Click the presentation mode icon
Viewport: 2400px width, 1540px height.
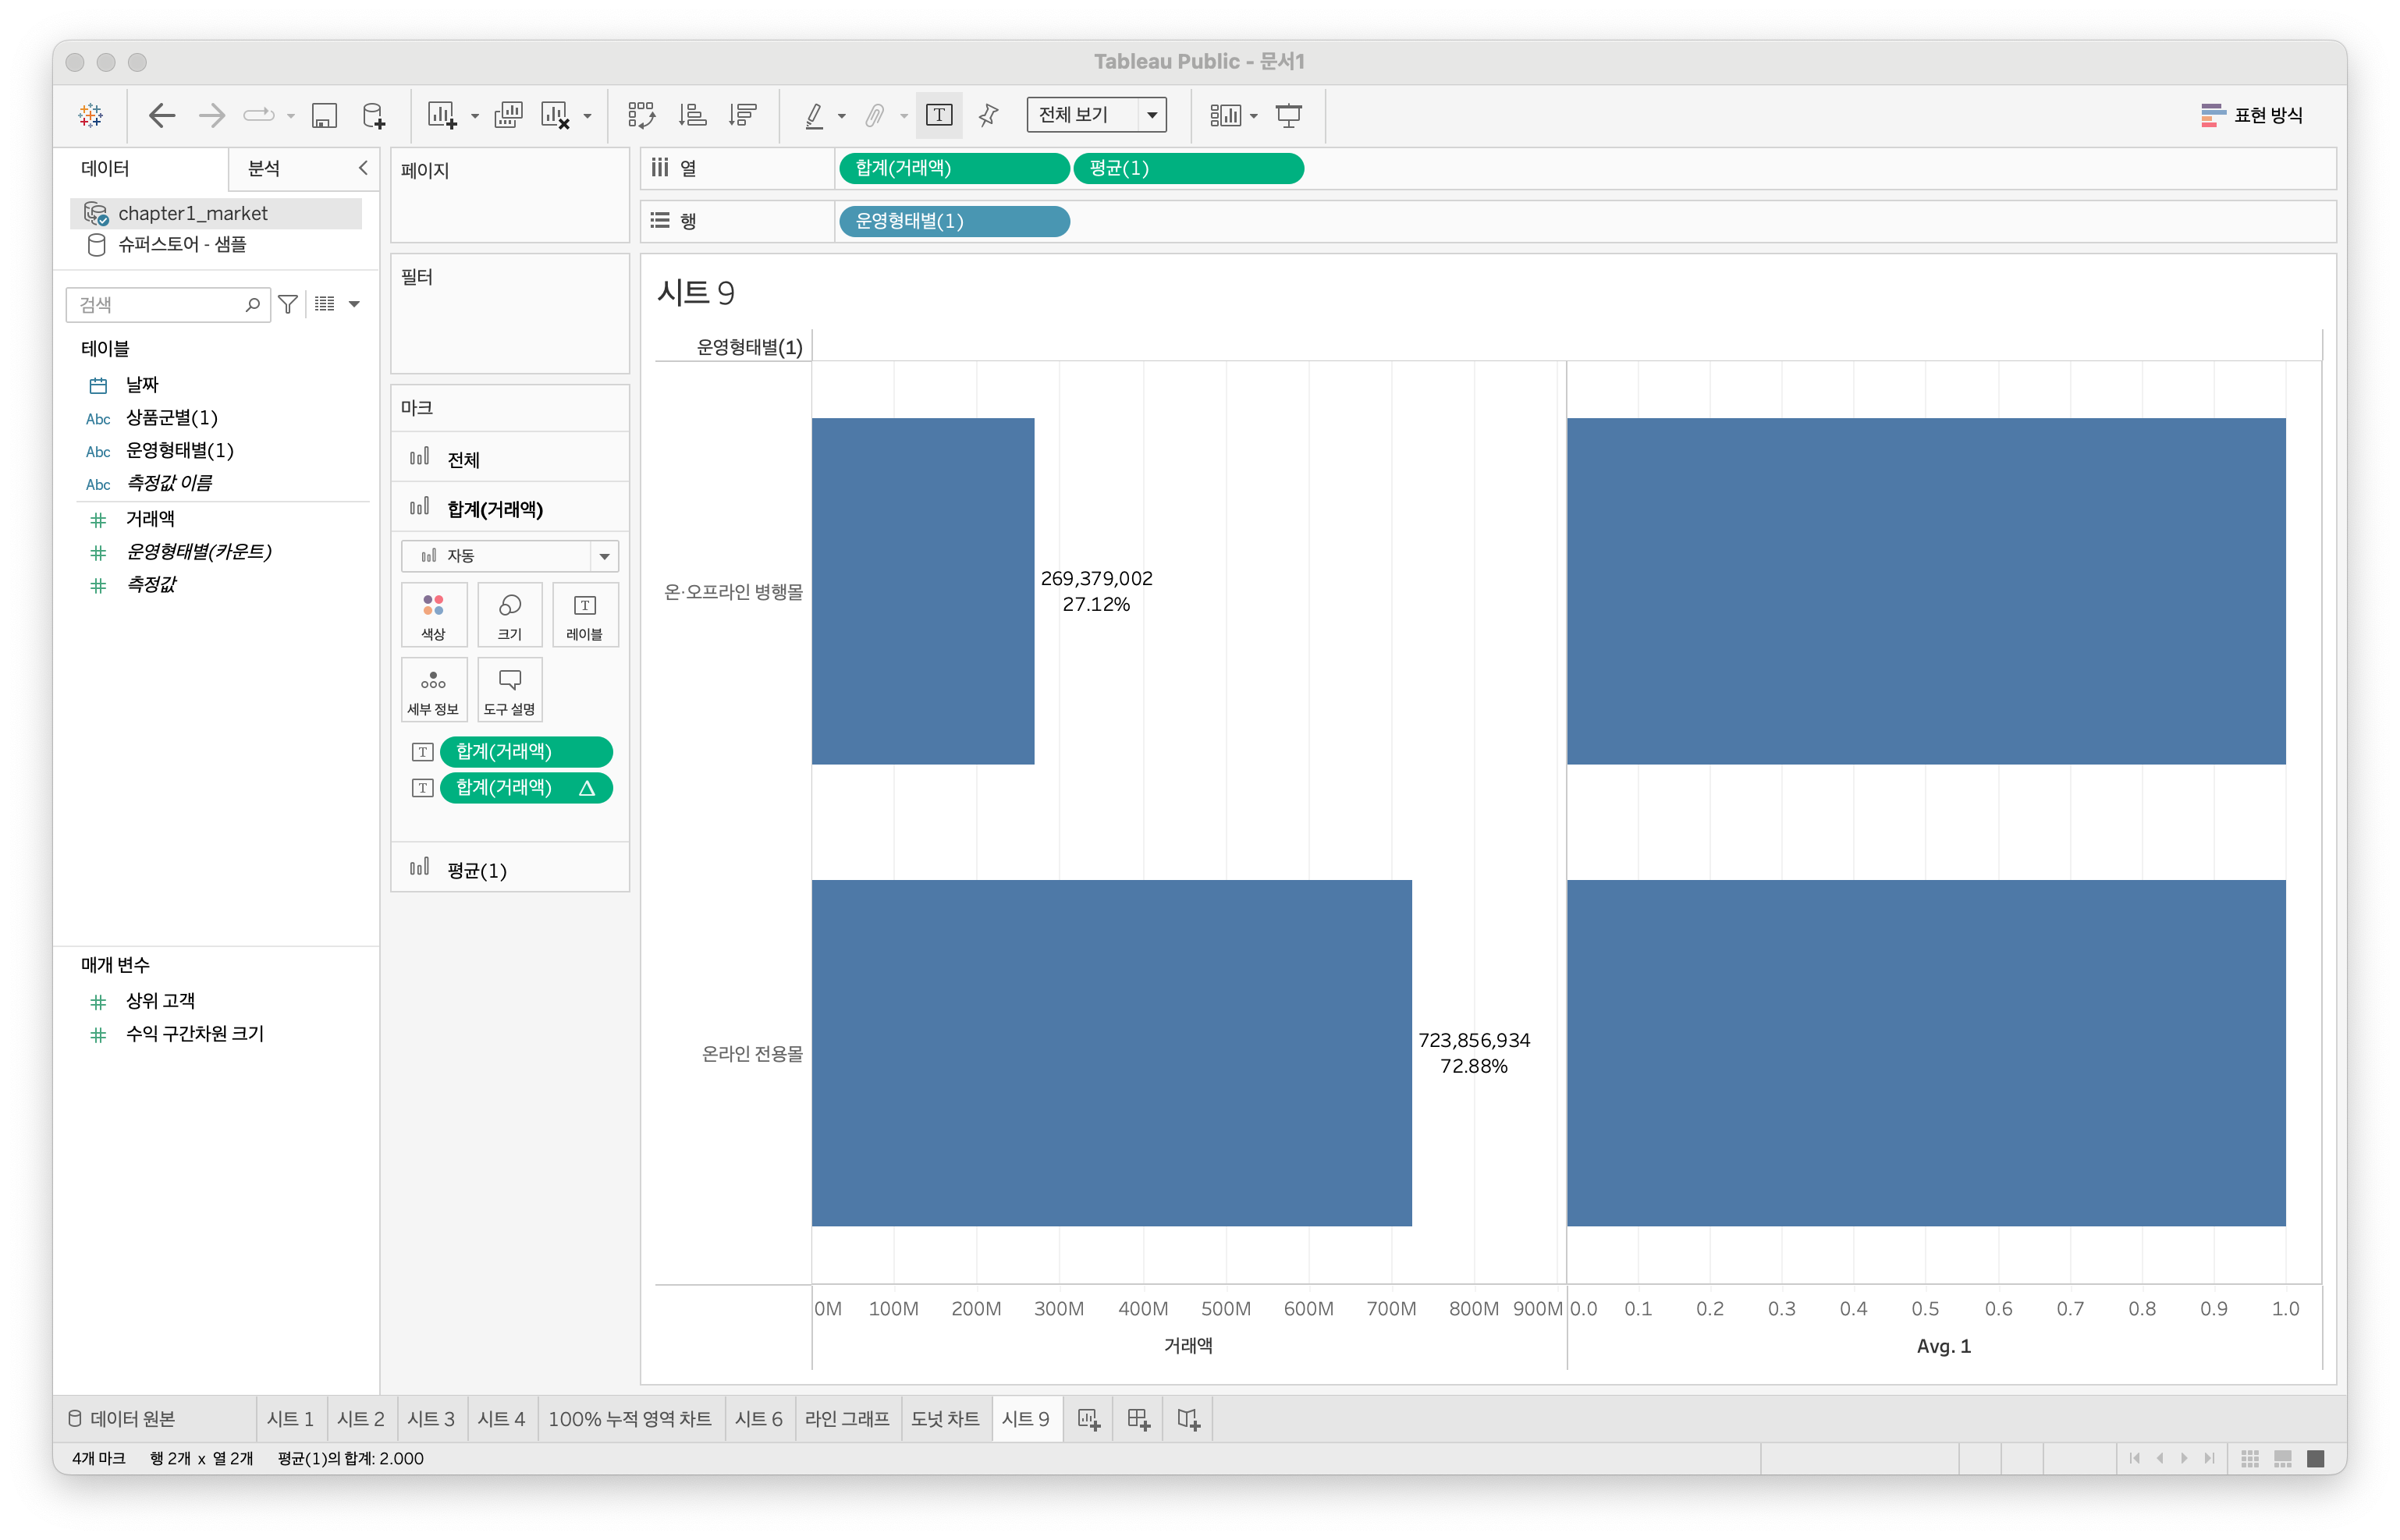point(1289,115)
